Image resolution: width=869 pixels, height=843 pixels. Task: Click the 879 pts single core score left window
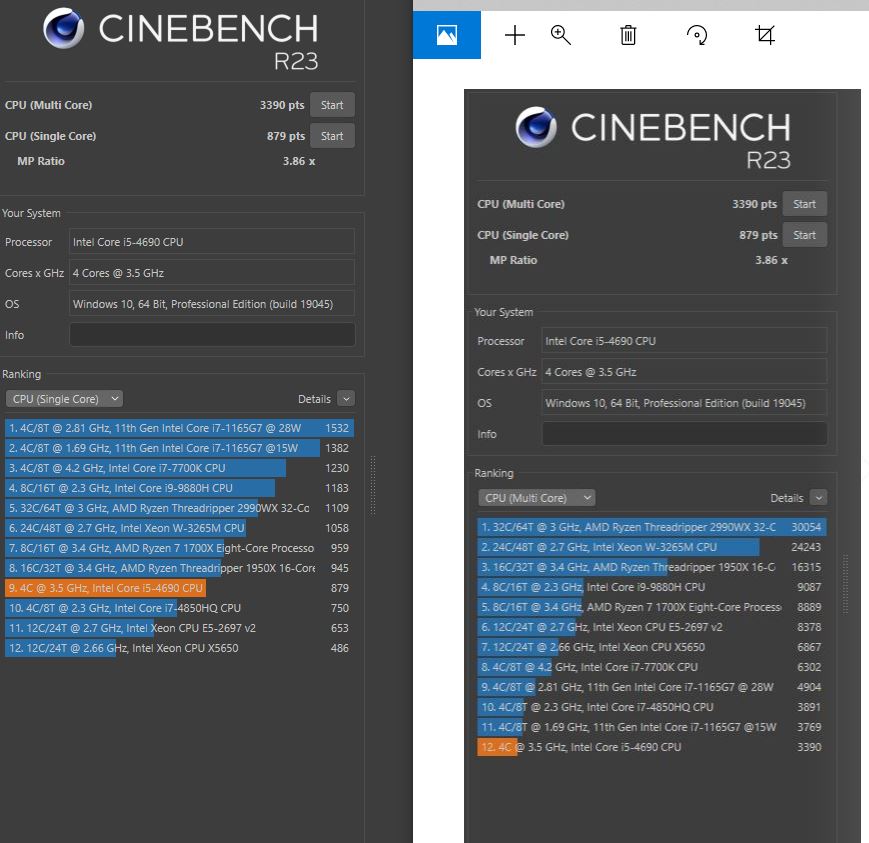tap(286, 136)
